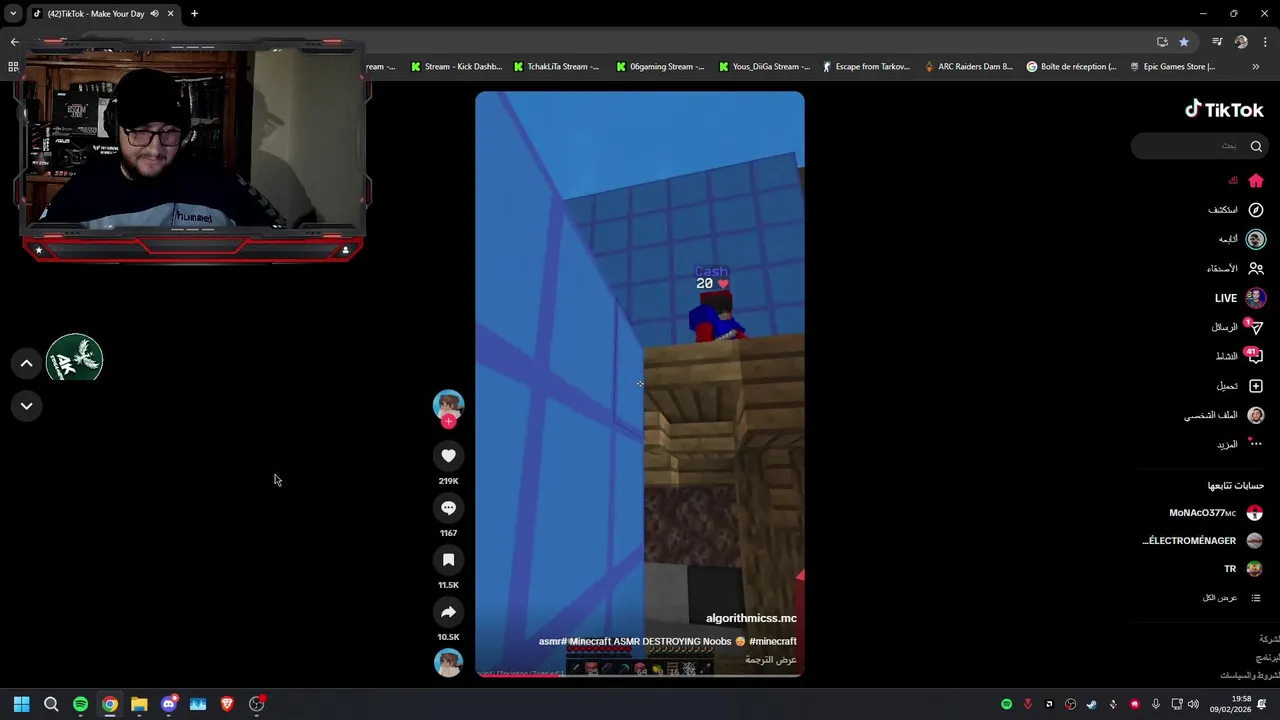Share the video with arrow icon

(x=448, y=612)
